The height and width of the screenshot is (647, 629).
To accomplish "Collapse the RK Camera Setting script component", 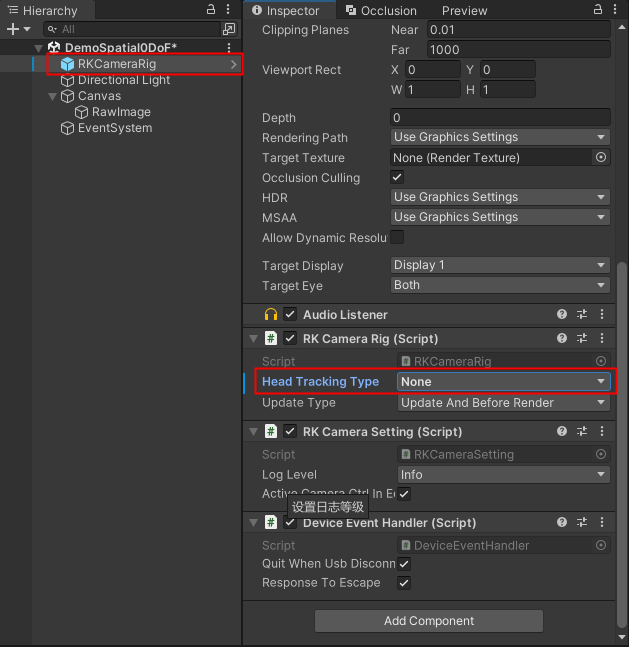I will tap(253, 432).
